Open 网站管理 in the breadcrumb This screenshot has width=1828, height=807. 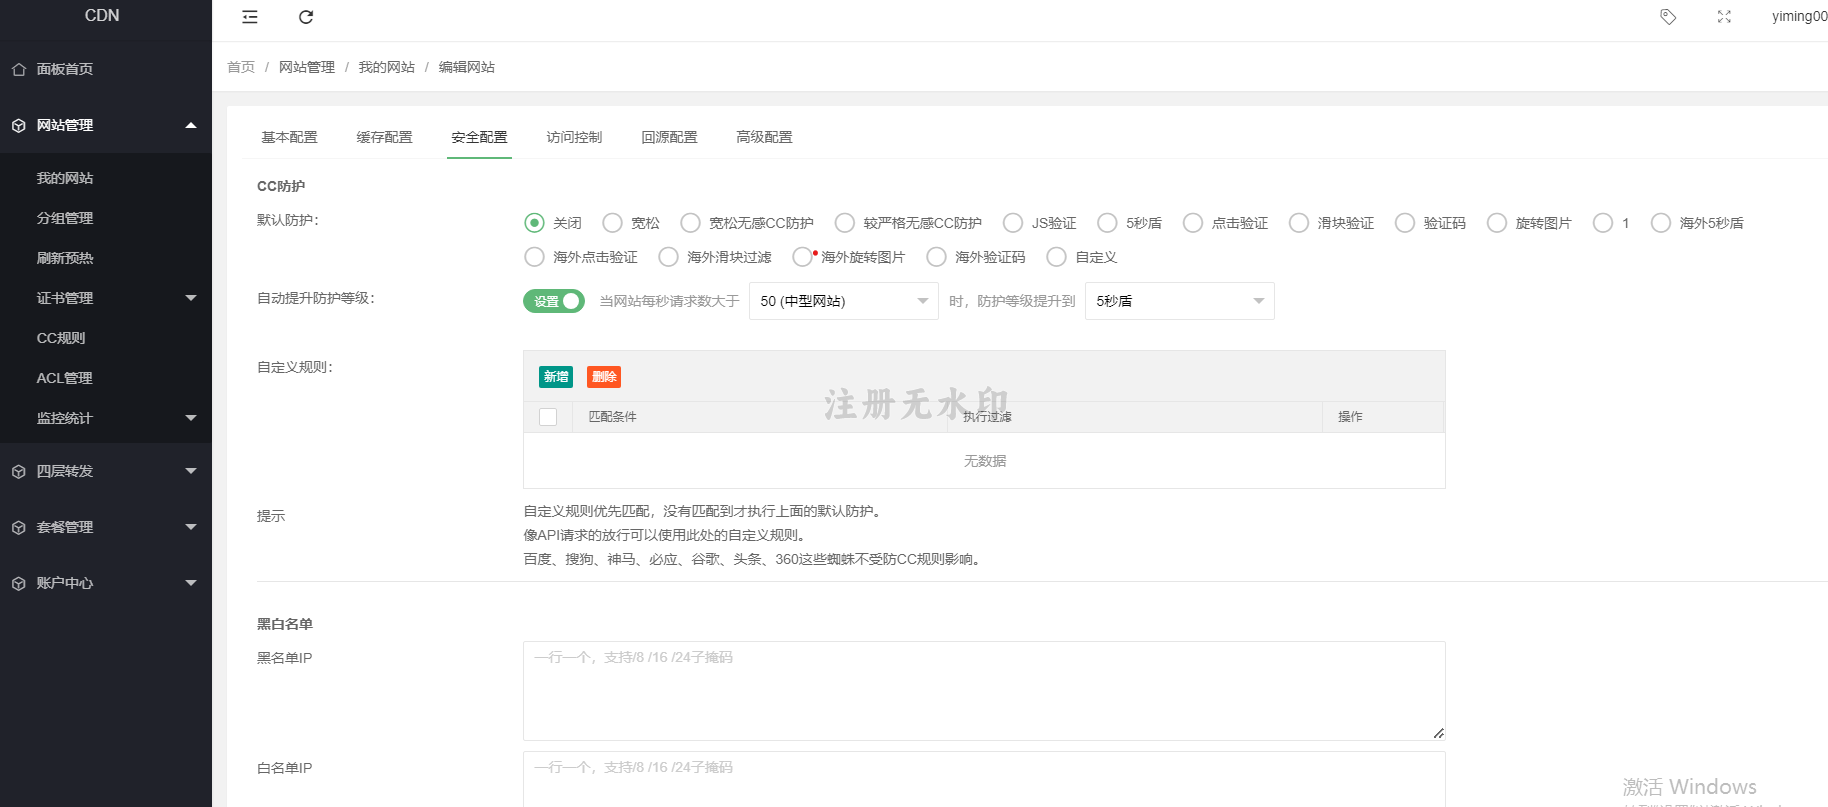307,67
